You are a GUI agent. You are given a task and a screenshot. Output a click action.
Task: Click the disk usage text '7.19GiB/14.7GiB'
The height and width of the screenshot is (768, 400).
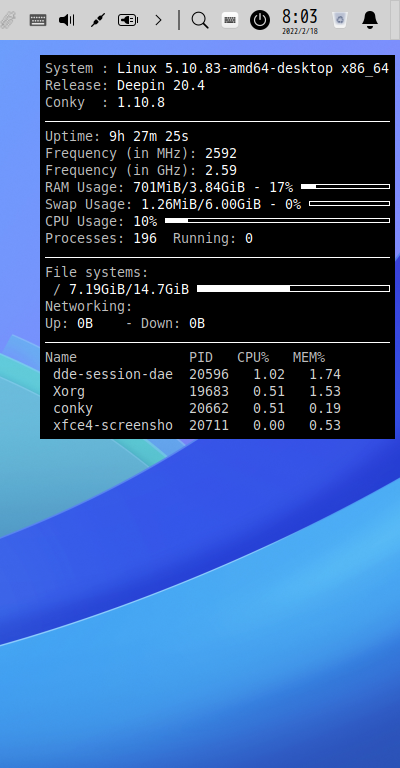pos(129,289)
